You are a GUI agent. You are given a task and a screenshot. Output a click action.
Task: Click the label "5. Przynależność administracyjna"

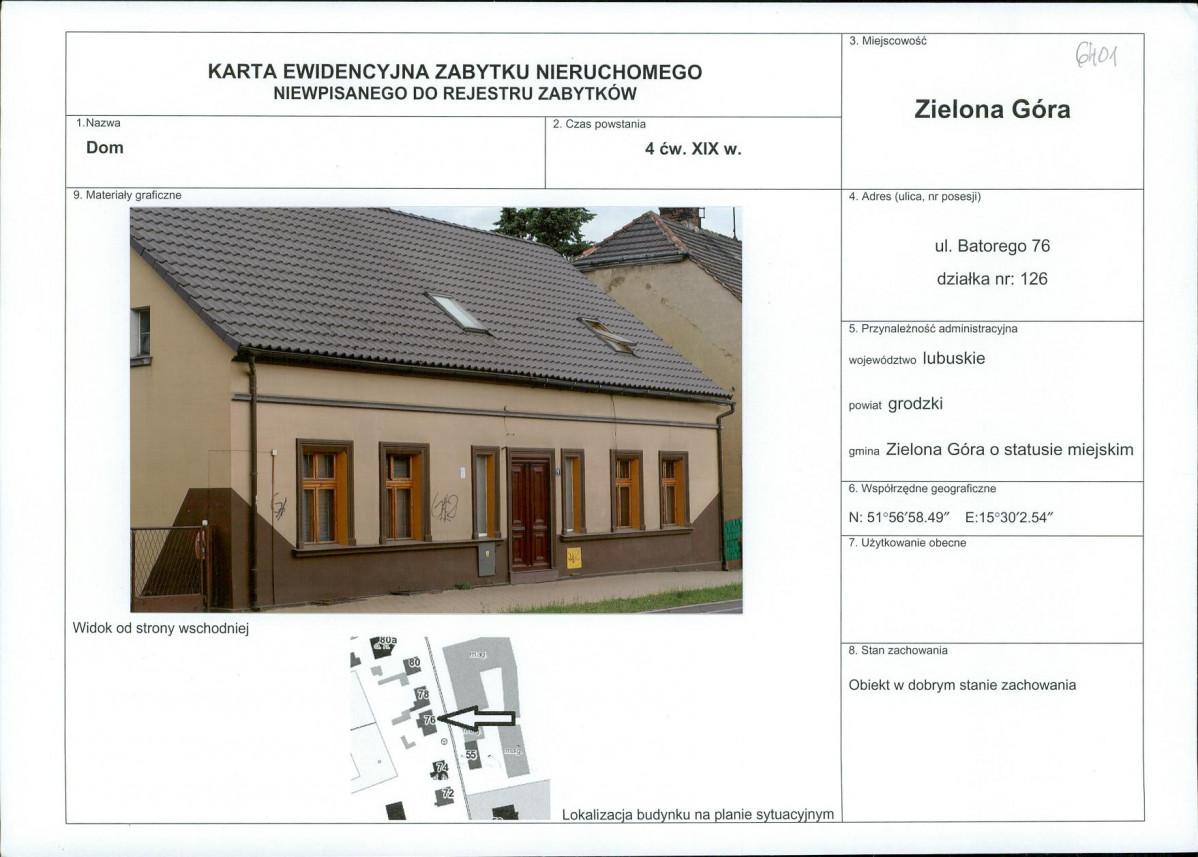coord(933,328)
